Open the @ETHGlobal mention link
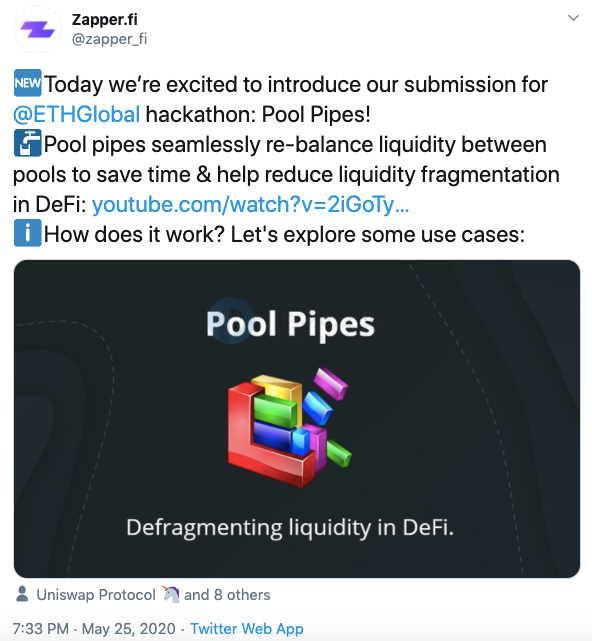Viewport: 592px width, 641px height. pyautogui.click(x=77, y=114)
